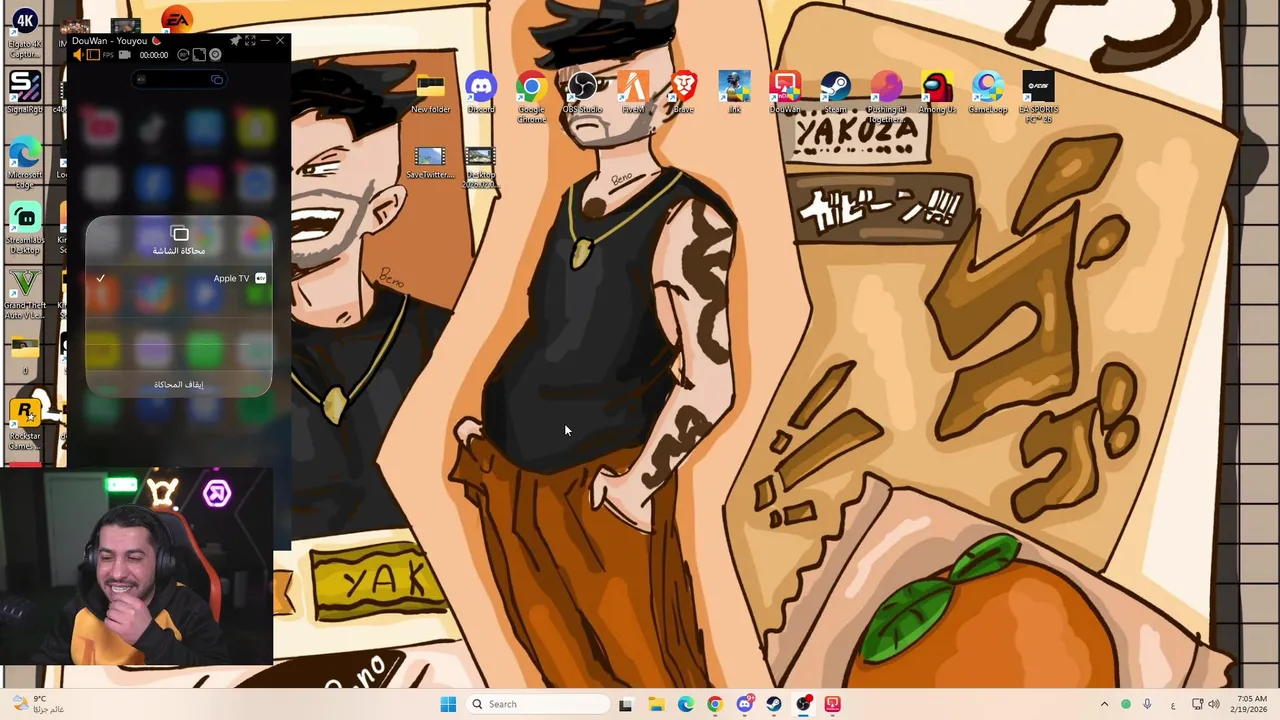Switch the input language tray indicator
The width and height of the screenshot is (1280, 720).
(1171, 704)
